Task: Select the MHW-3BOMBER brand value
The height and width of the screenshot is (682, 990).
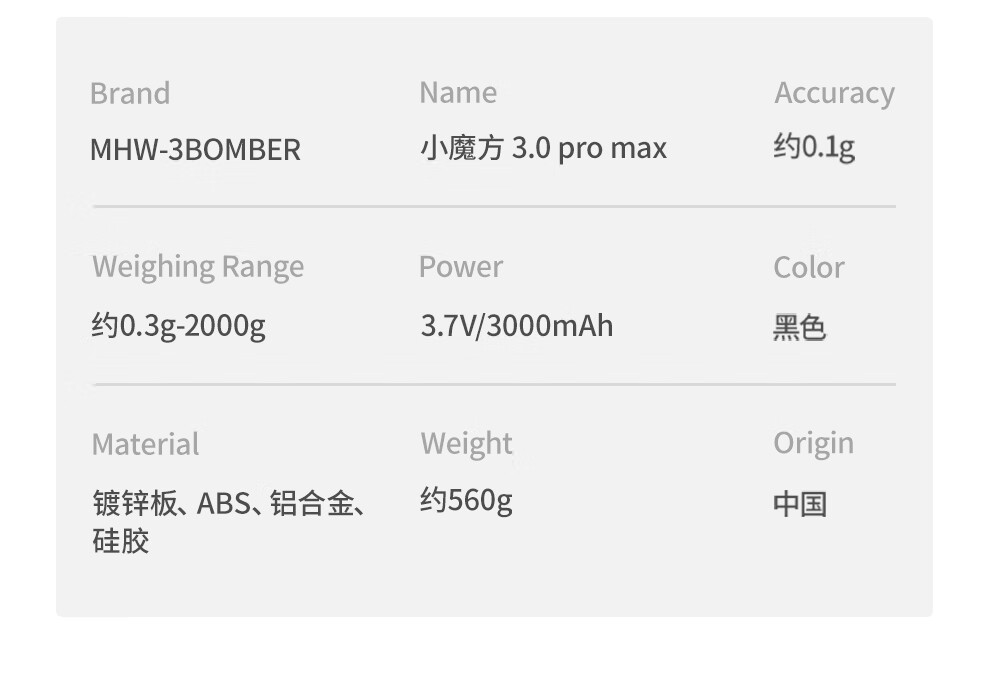Action: click(195, 150)
